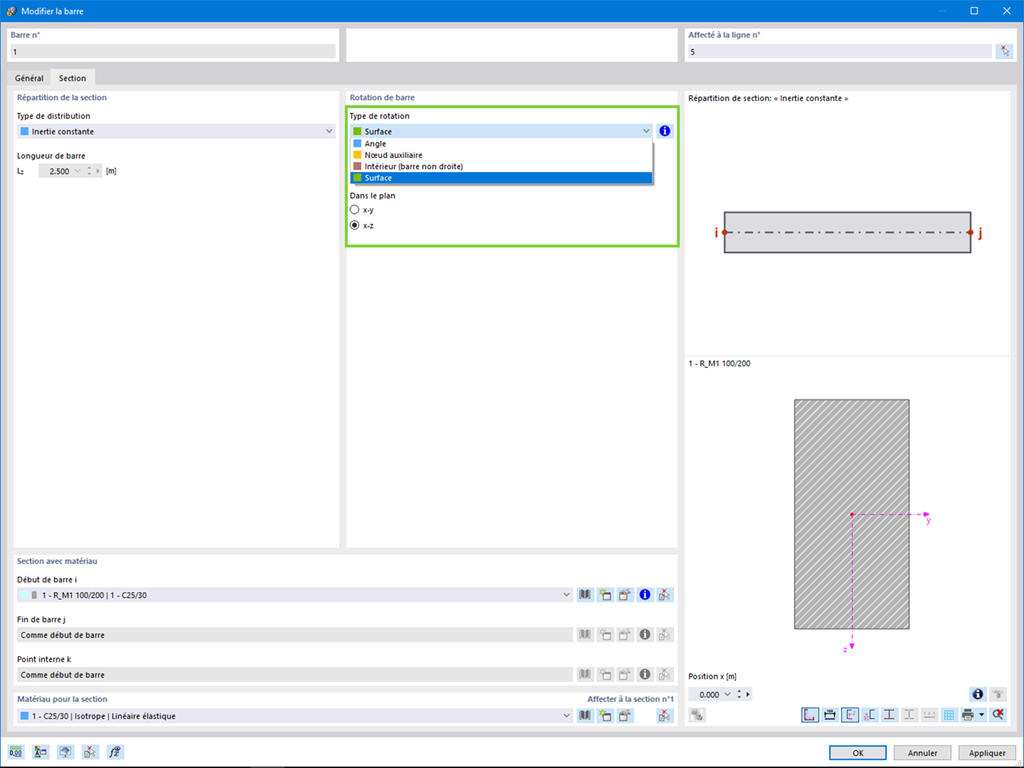Select the x-z plane radio button
Viewport: 1024px width, 768px height.
tap(355, 225)
